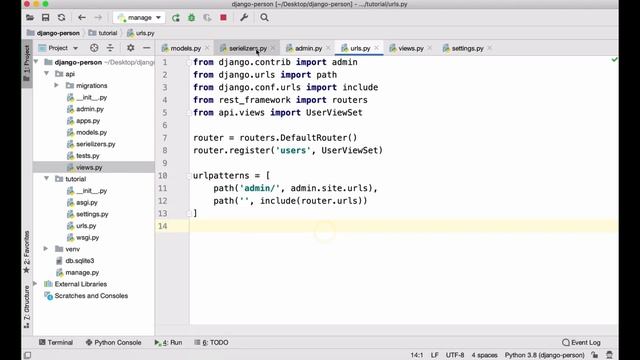Toggle the Z: Structure side panel
This screenshot has width=640, height=360.
click(27, 307)
